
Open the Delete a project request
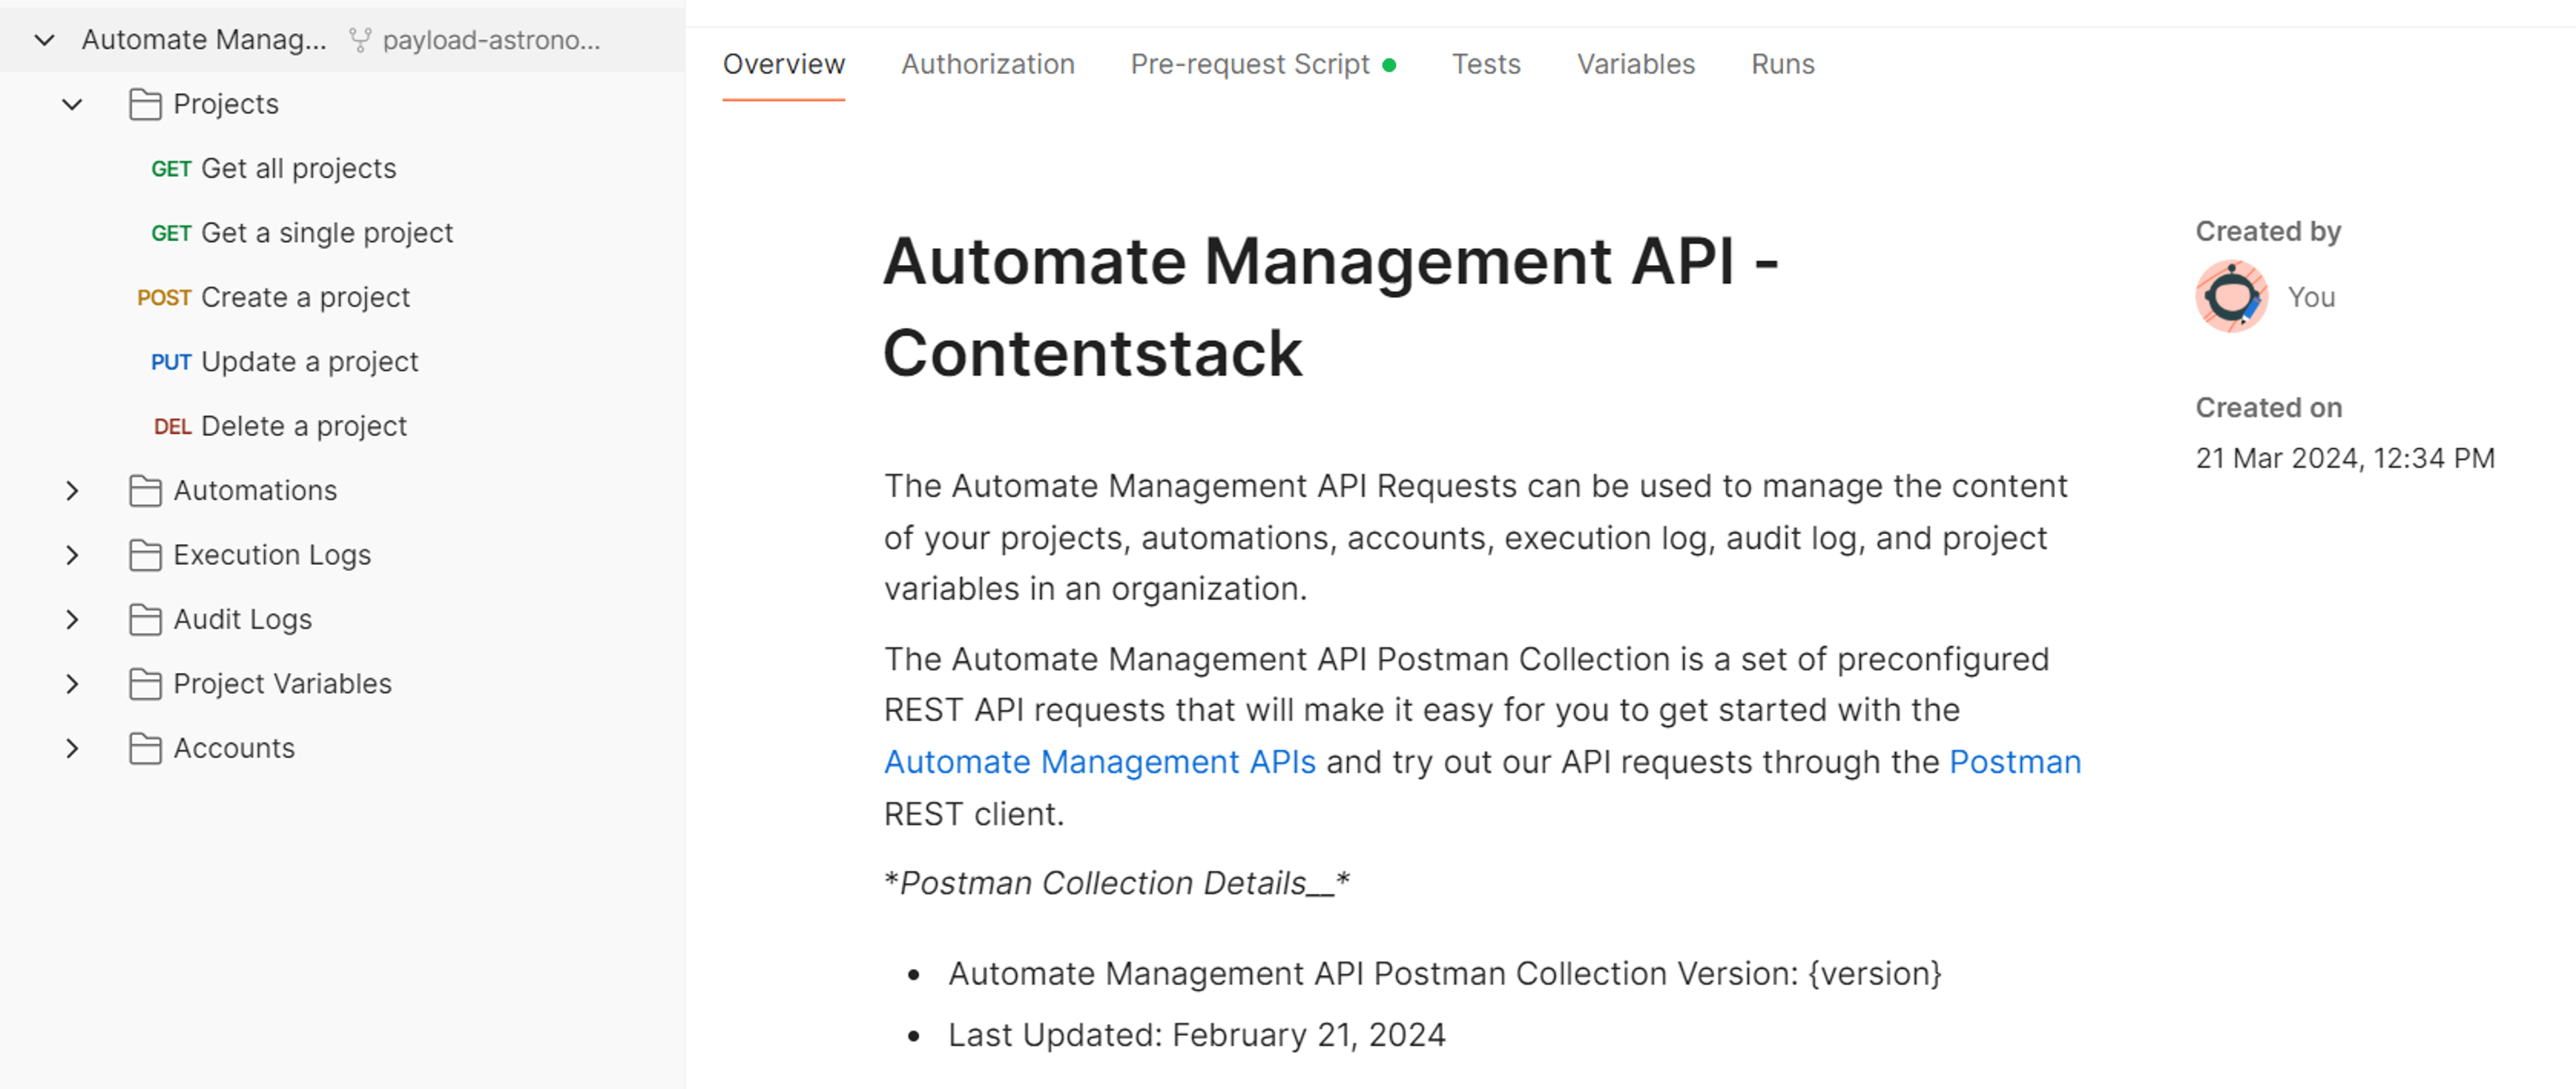pyautogui.click(x=280, y=427)
